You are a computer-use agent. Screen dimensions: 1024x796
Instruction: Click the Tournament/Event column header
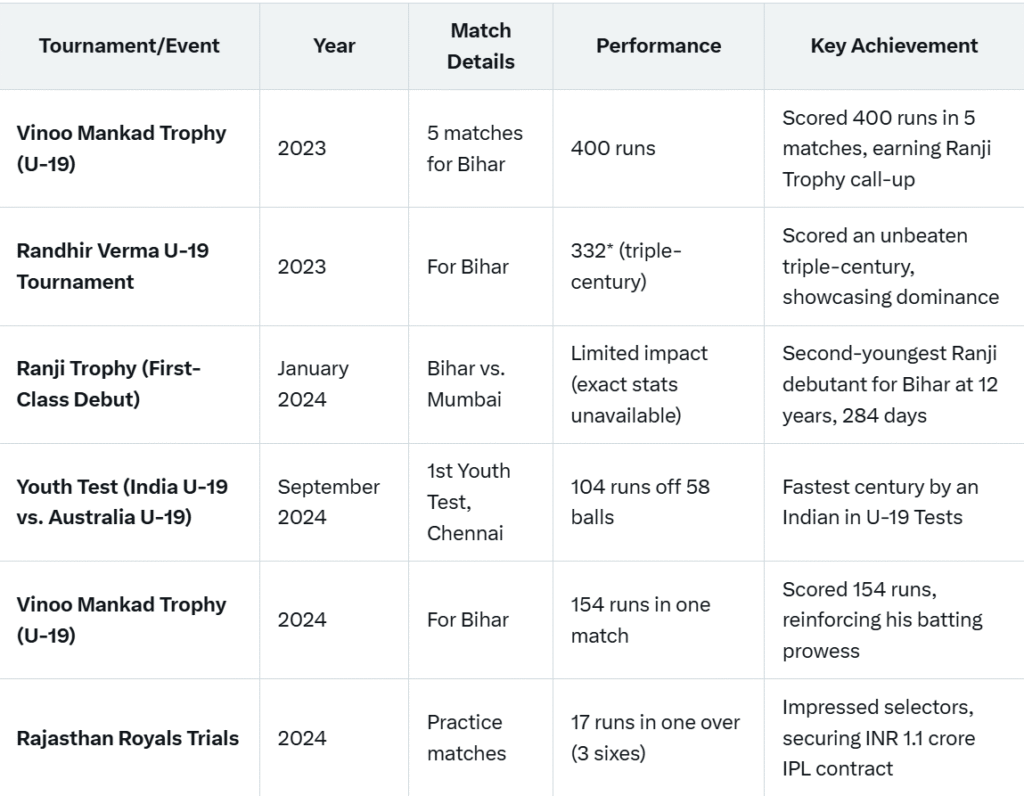tap(129, 46)
